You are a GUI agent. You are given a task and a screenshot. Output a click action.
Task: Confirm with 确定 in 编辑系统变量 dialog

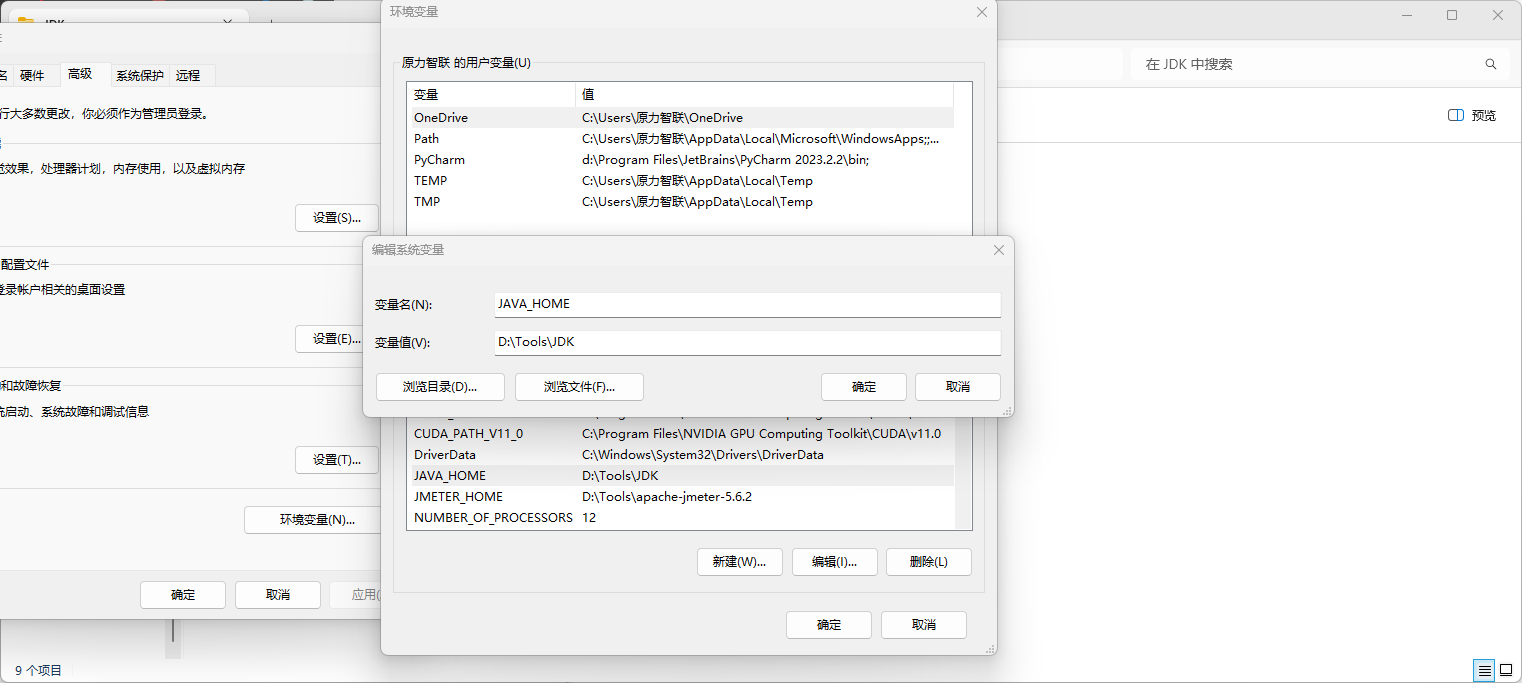[864, 387]
